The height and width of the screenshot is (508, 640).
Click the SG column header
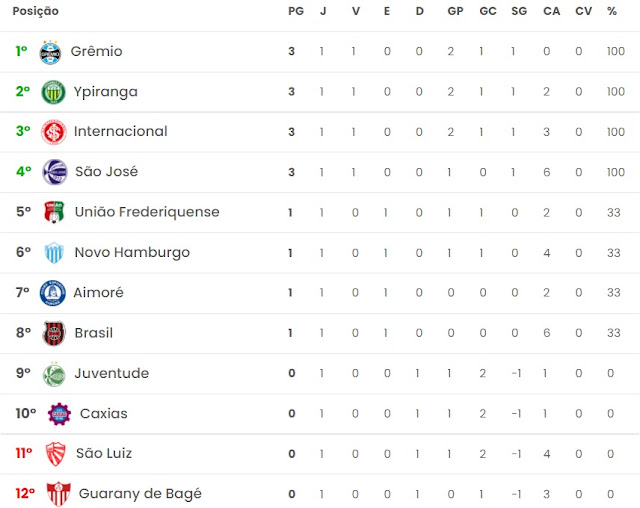click(x=519, y=11)
